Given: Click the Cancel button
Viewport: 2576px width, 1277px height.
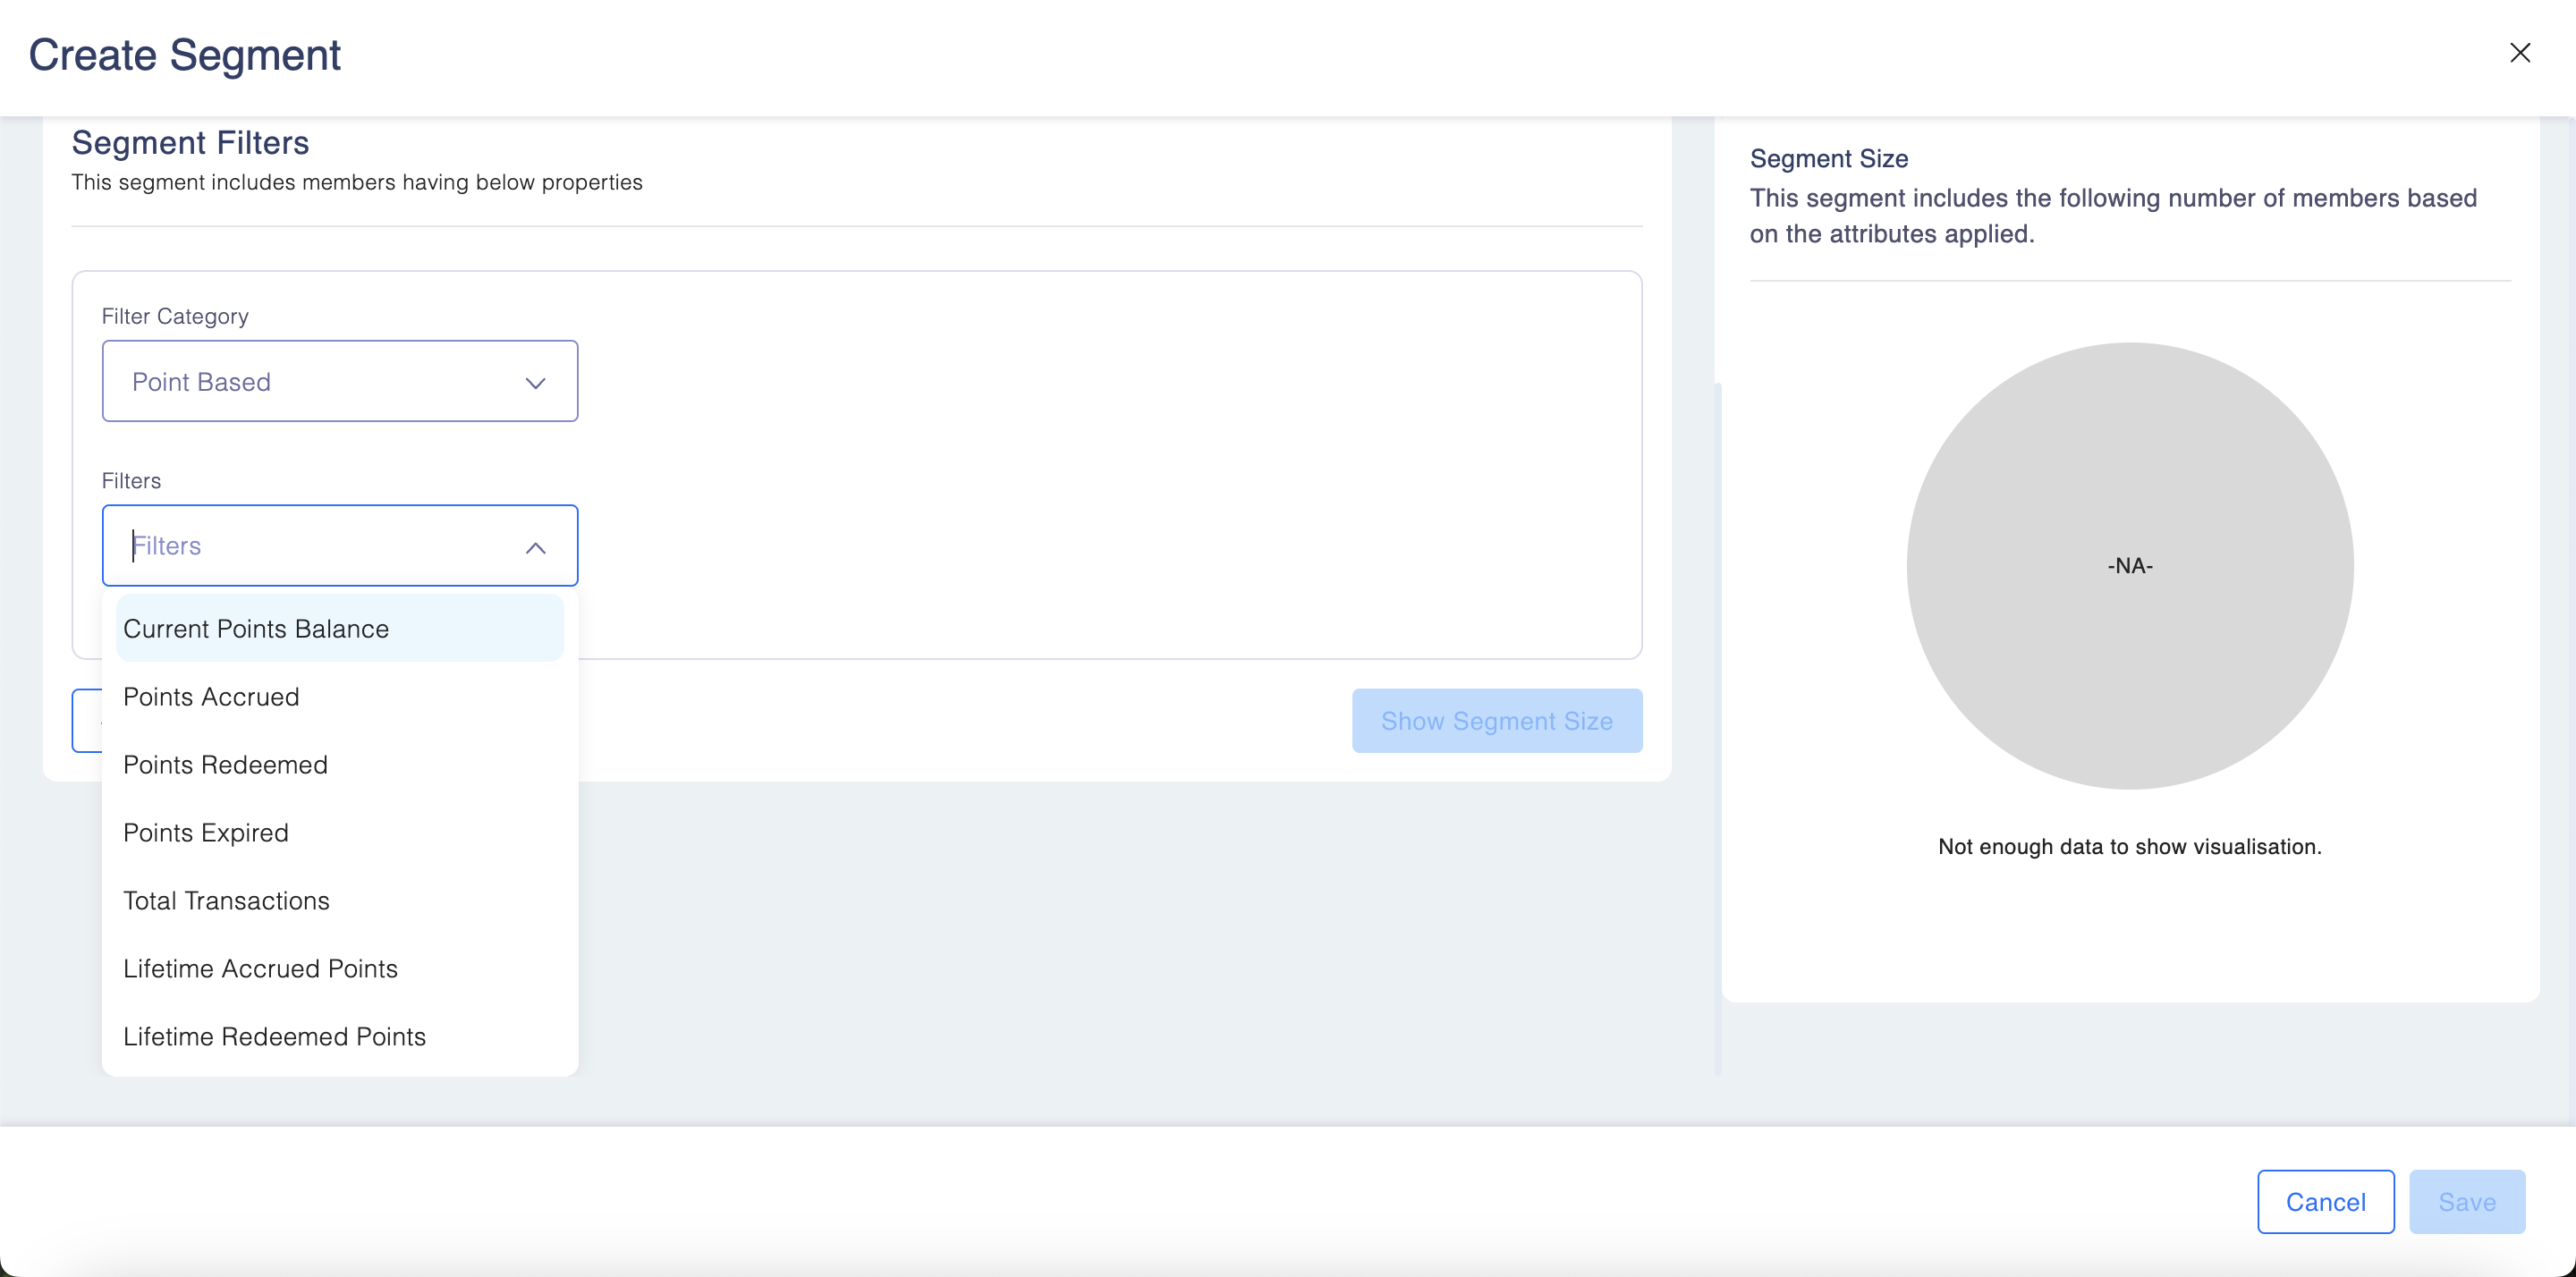Looking at the screenshot, I should (x=2325, y=1201).
